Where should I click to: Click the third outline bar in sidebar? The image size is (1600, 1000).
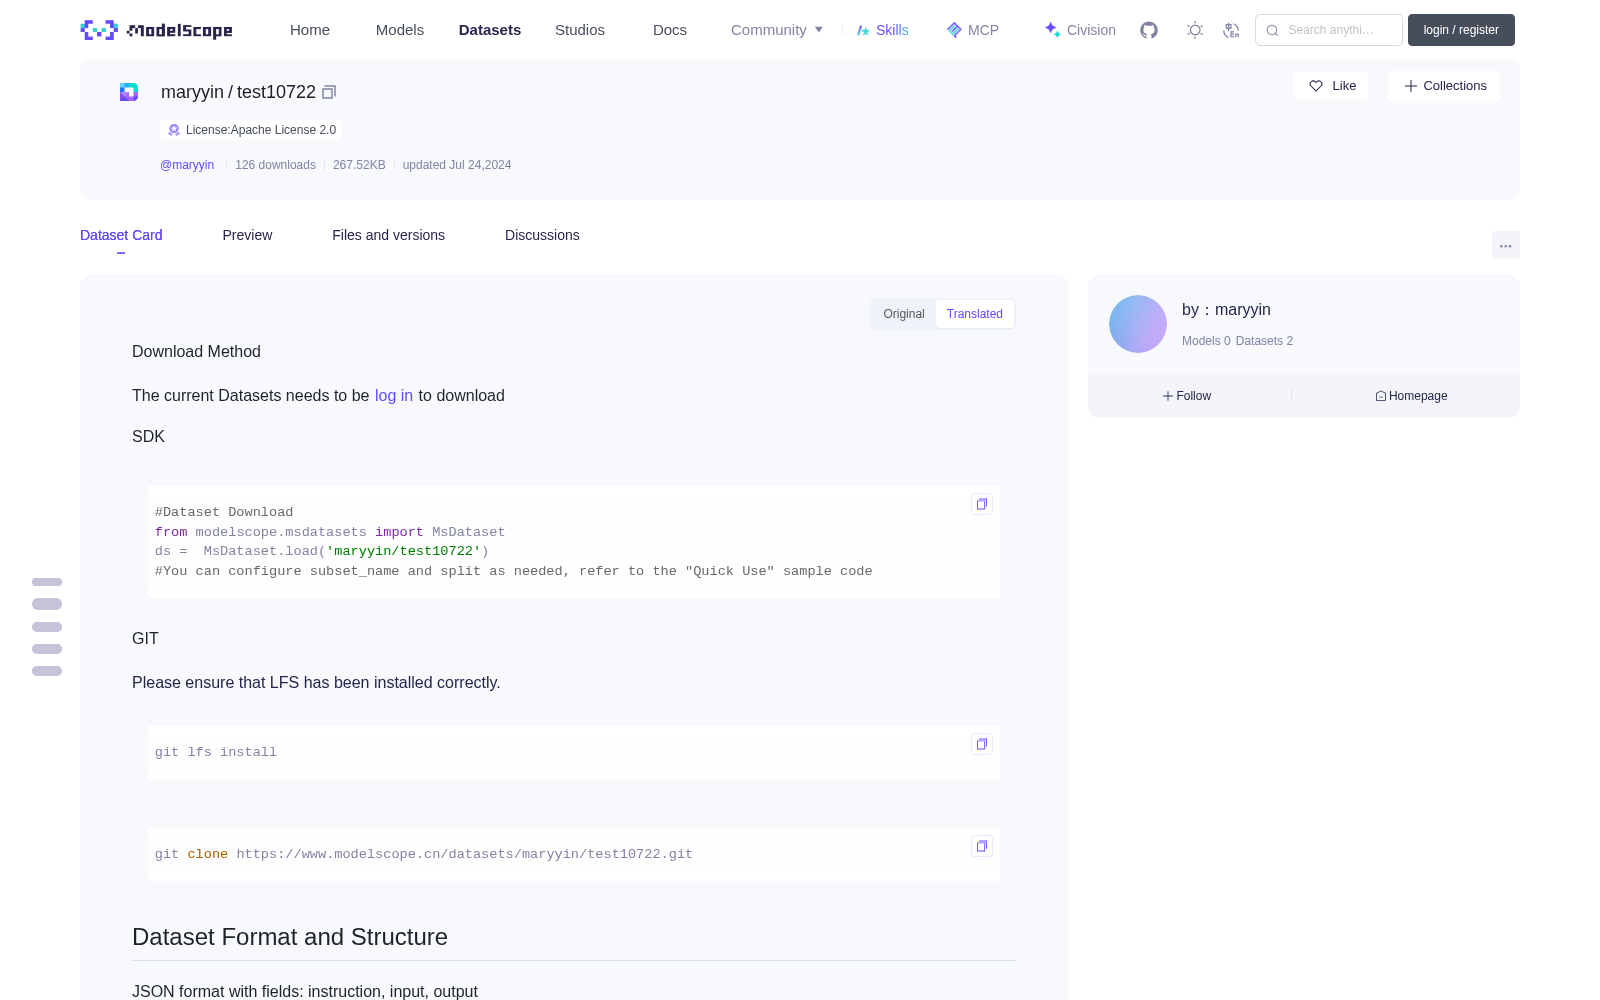pyautogui.click(x=47, y=627)
